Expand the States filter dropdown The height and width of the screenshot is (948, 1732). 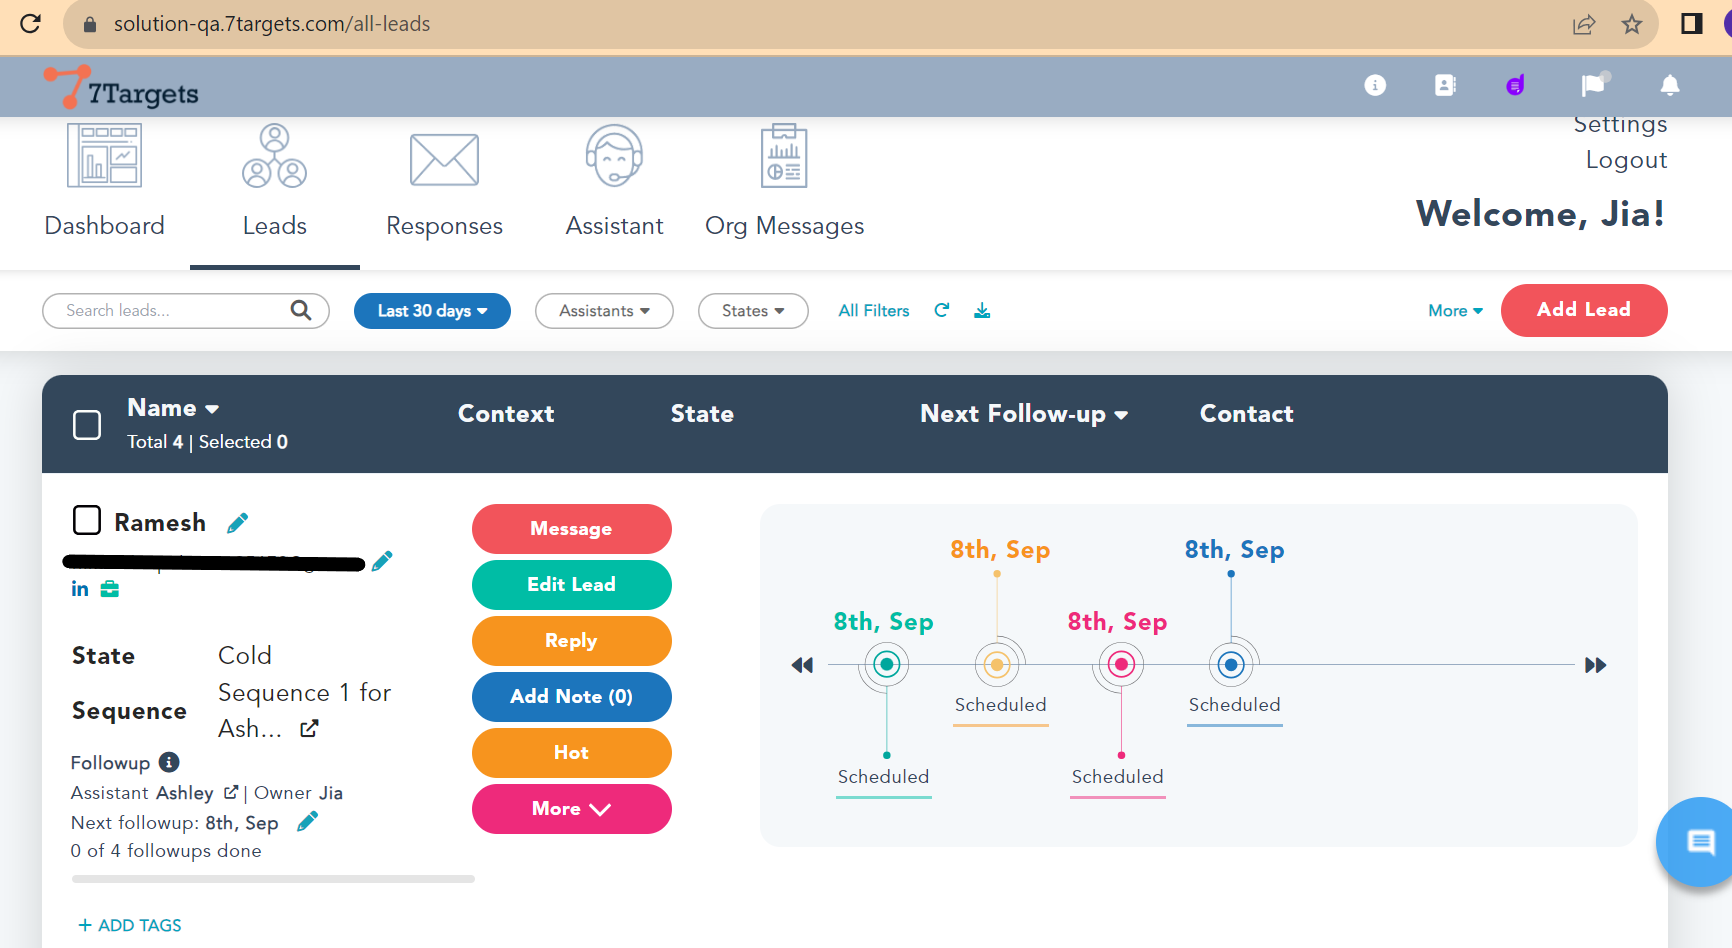pos(752,311)
